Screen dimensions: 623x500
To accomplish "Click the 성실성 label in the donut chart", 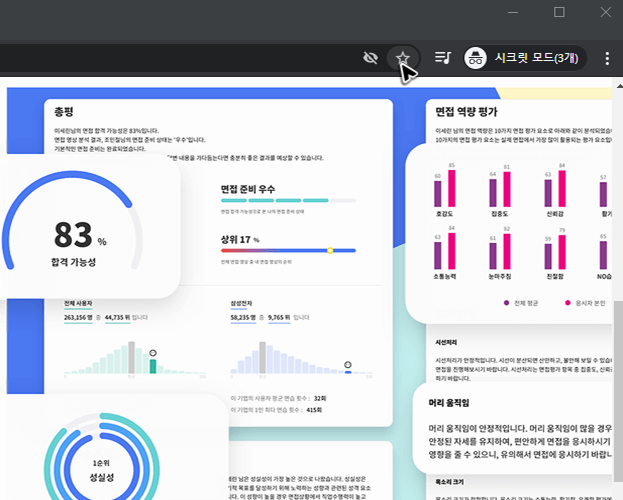I will click(101, 477).
